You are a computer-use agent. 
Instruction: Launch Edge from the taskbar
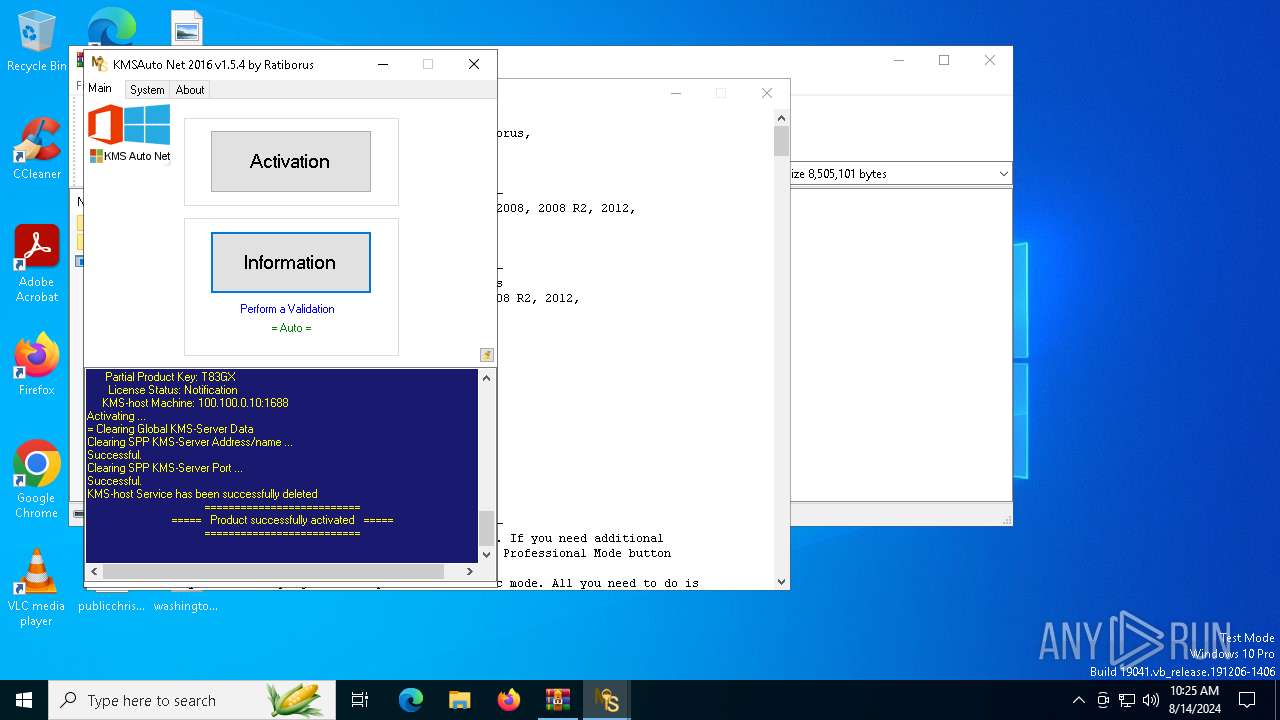pos(411,700)
